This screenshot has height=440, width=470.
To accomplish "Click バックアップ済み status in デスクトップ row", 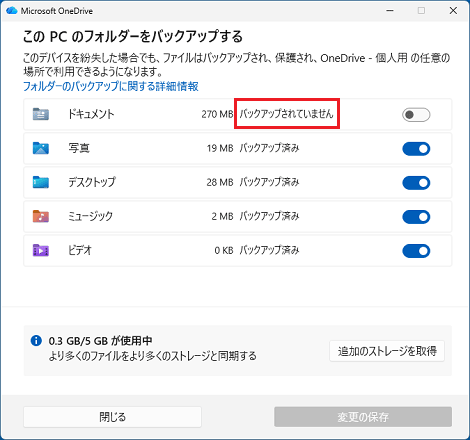I will pos(269,182).
